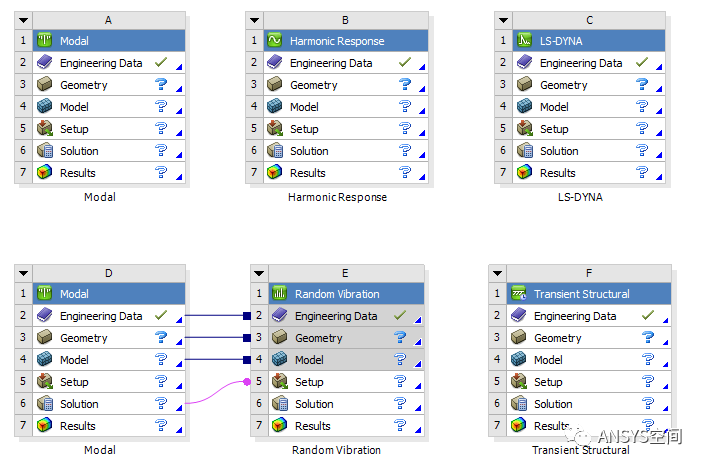Click Results cube icon in system D
The height and width of the screenshot is (467, 705).
point(45,425)
